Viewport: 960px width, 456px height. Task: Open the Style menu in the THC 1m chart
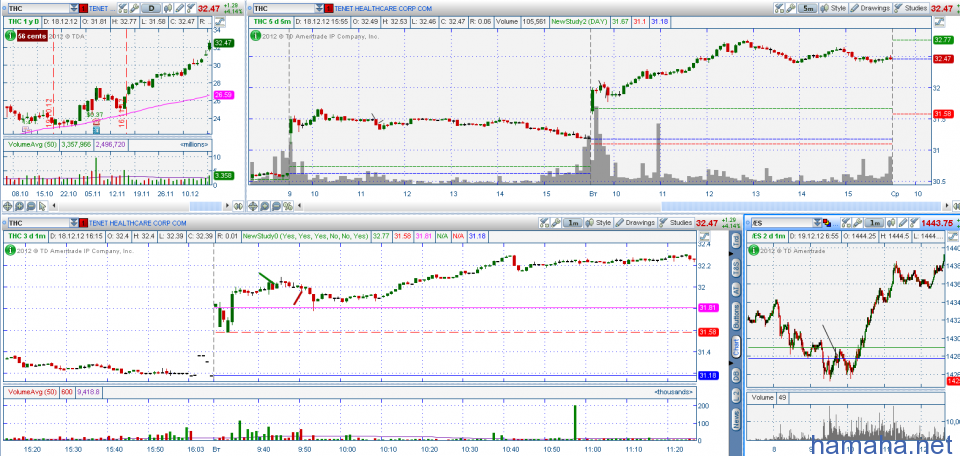click(598, 223)
